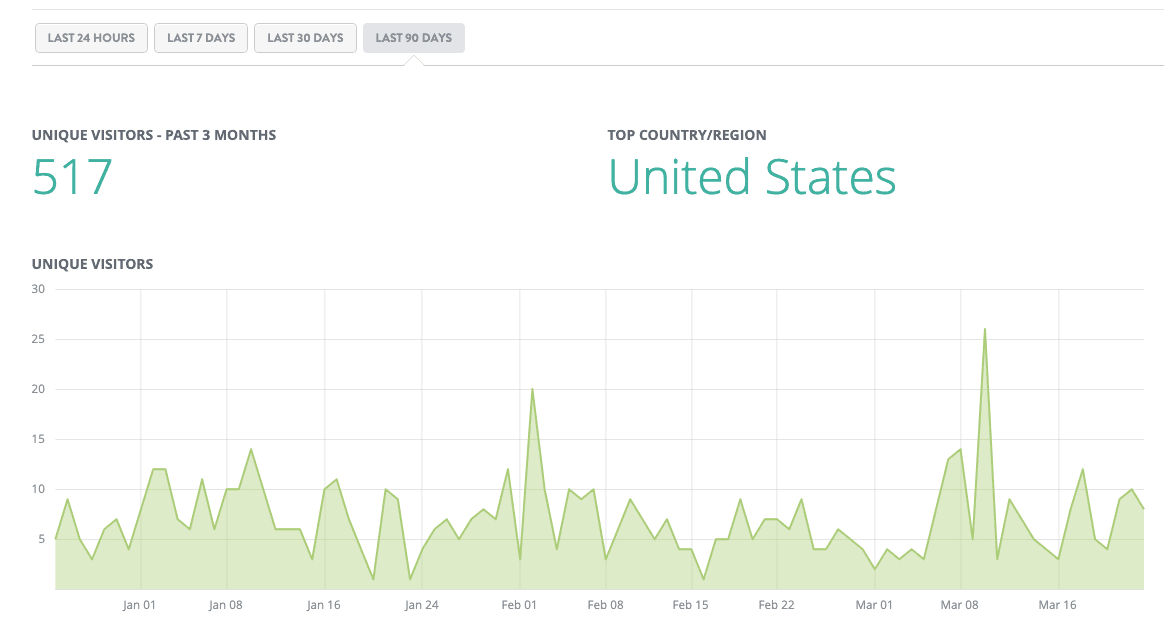Click the United States top country label
This screenshot has height=625, width=1176.
pos(752,178)
